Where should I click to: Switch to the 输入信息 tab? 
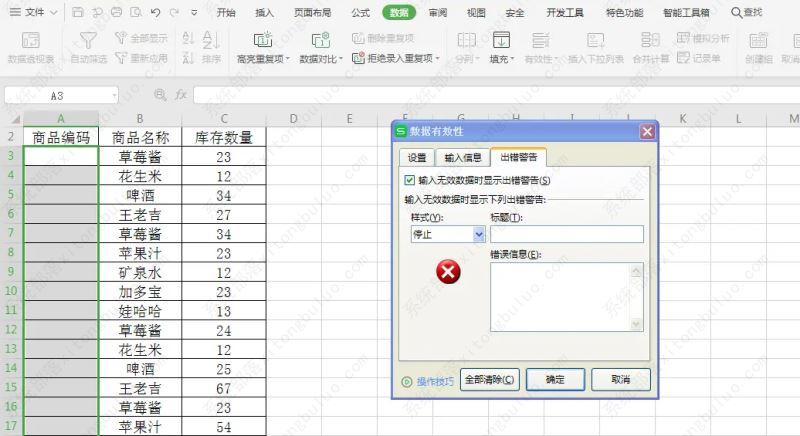tap(463, 157)
